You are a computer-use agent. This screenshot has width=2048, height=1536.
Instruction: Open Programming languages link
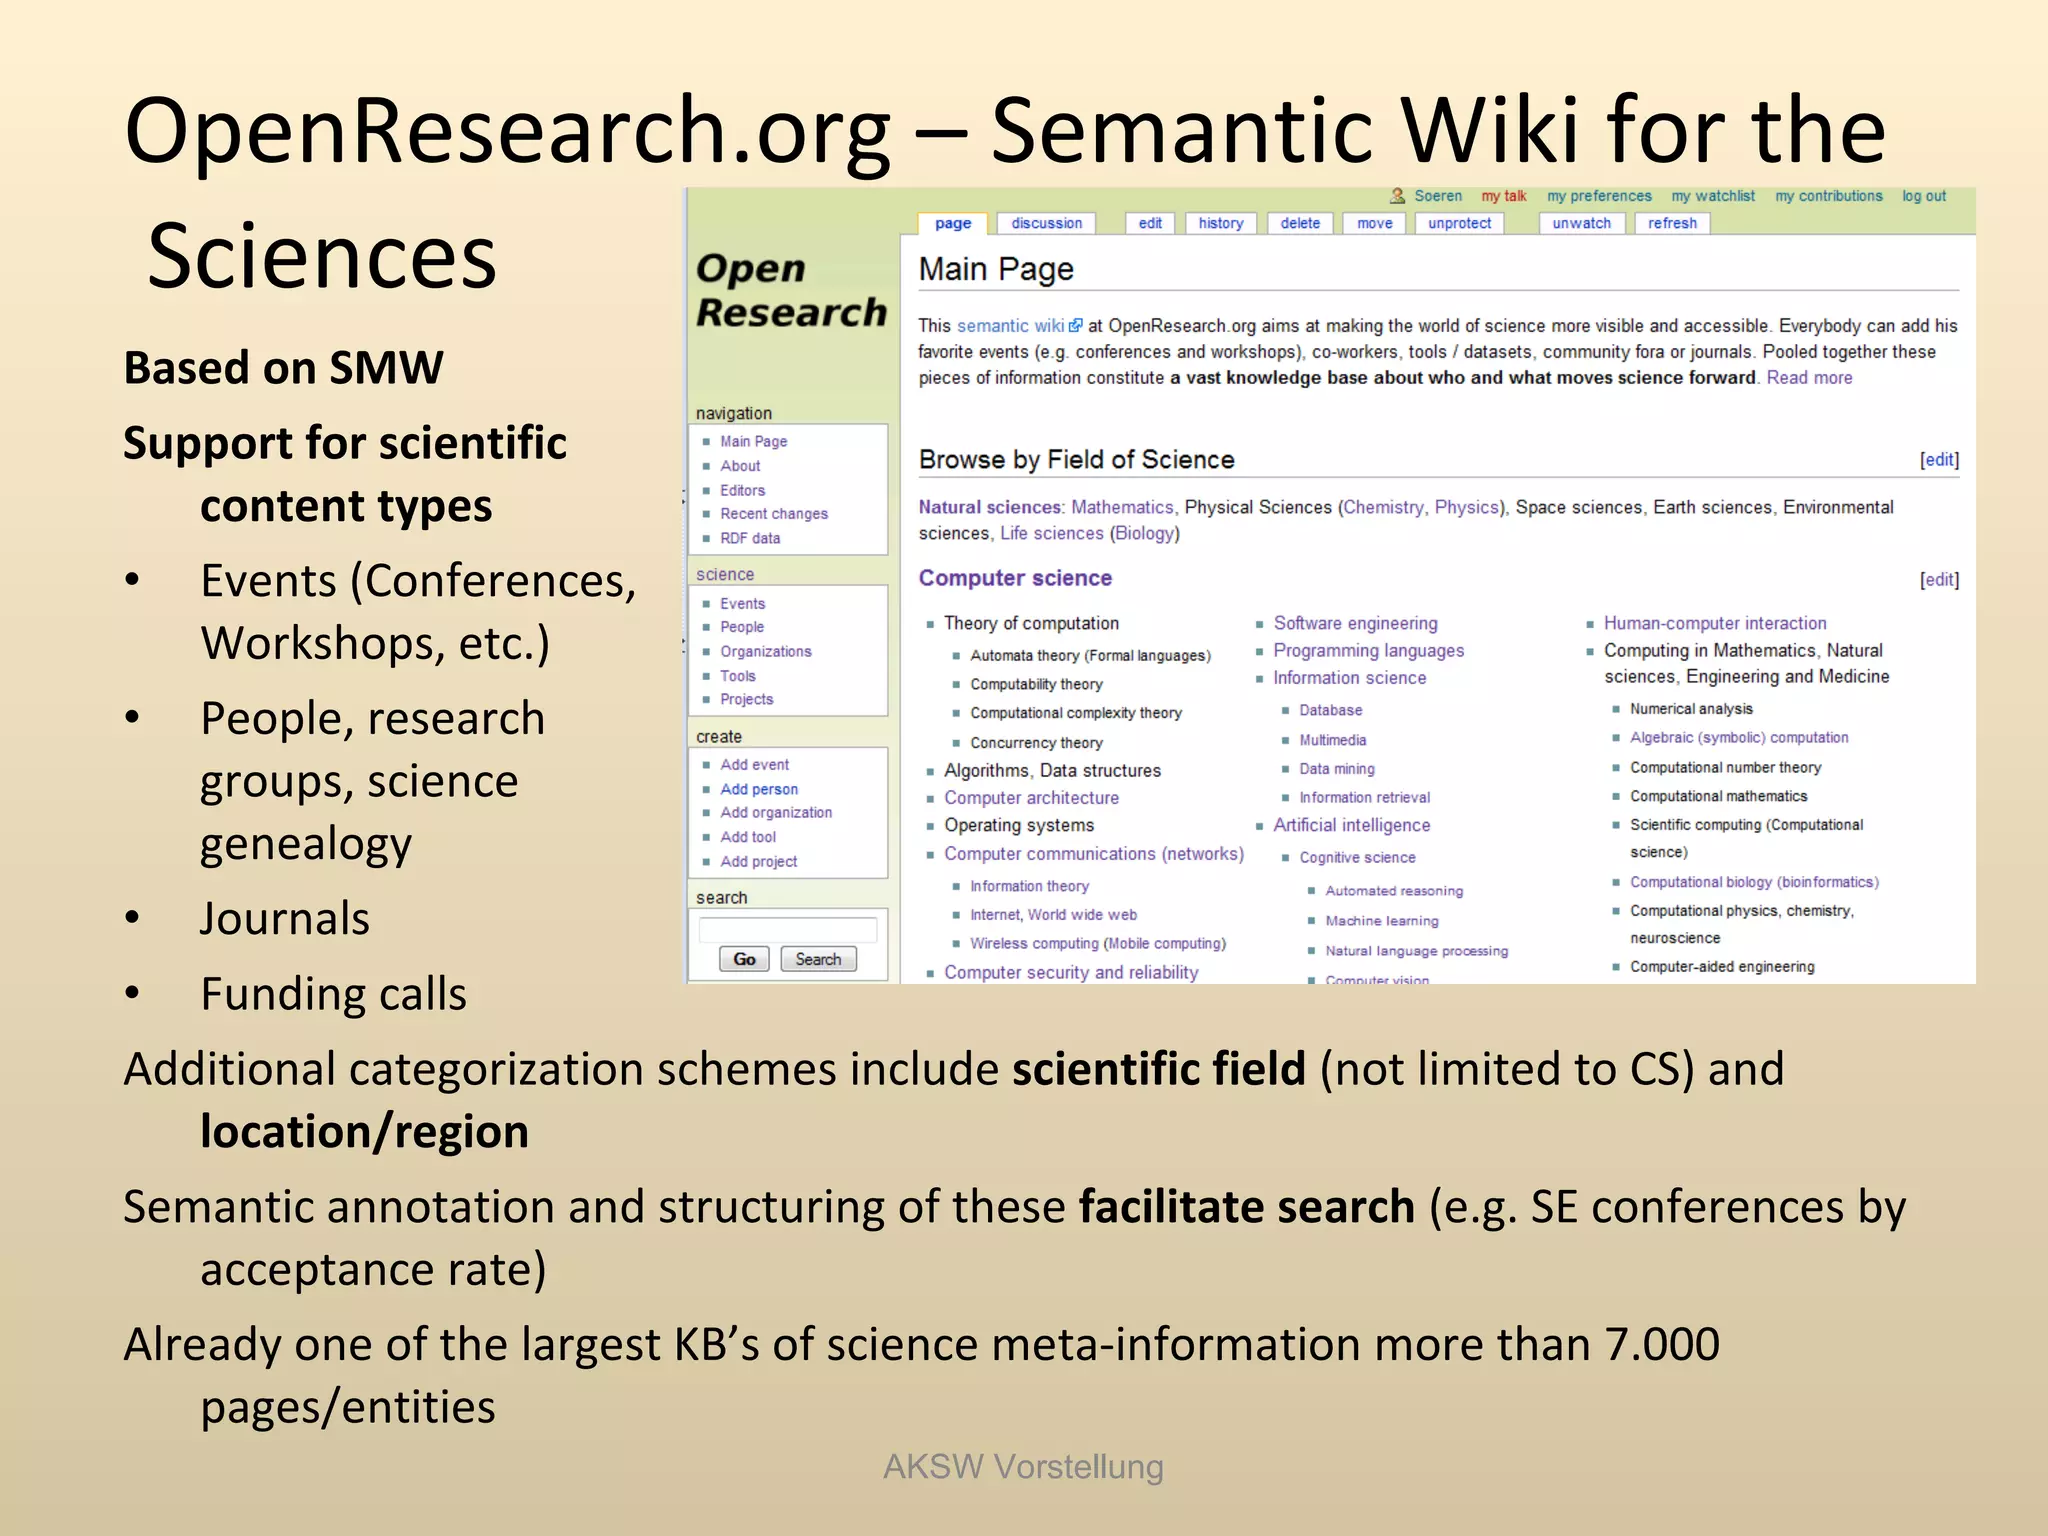point(1368,651)
